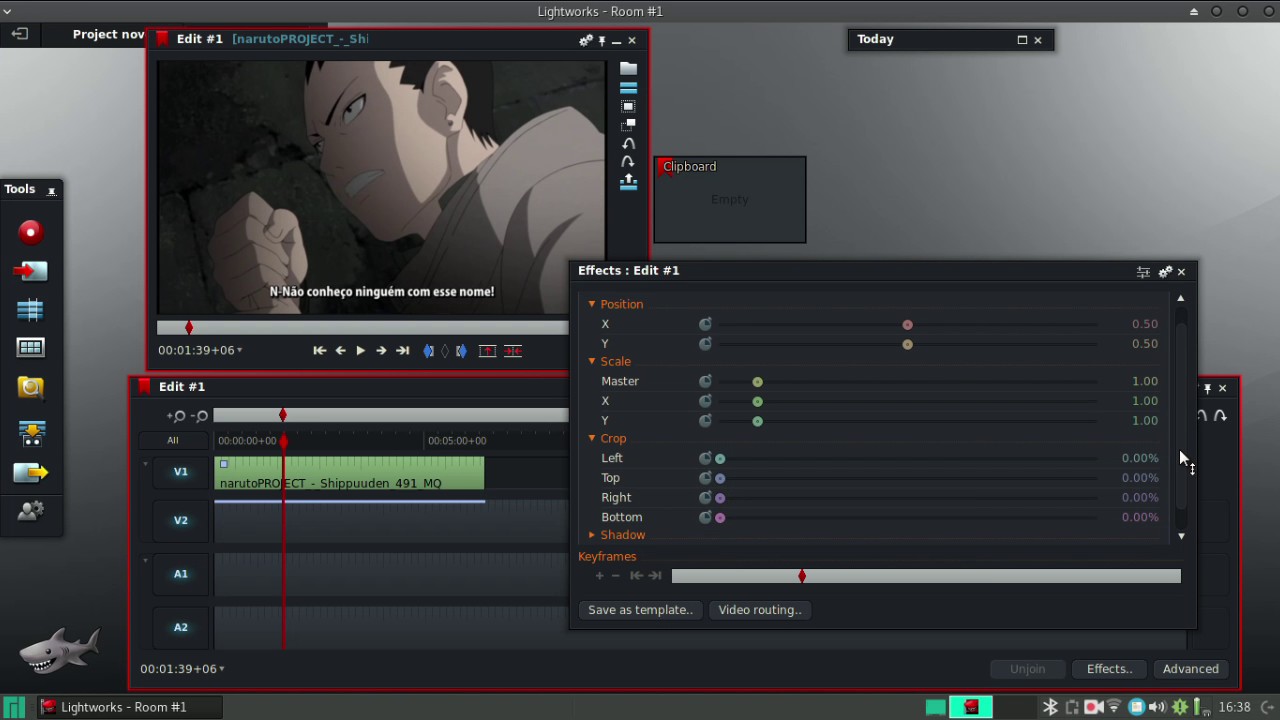This screenshot has width=1280, height=720.
Task: Open the User settings gear tool
Action: pyautogui.click(x=30, y=510)
